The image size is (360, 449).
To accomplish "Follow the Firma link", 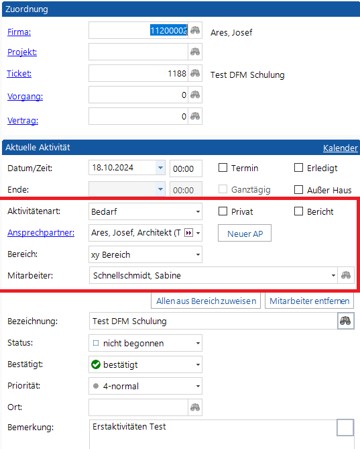I will [x=19, y=32].
